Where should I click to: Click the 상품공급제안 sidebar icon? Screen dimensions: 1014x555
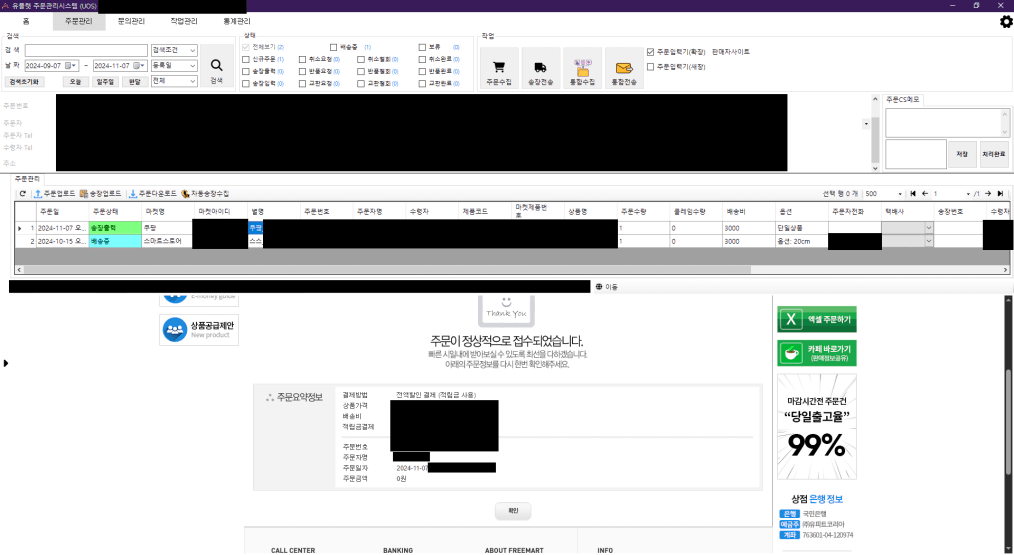[175, 330]
